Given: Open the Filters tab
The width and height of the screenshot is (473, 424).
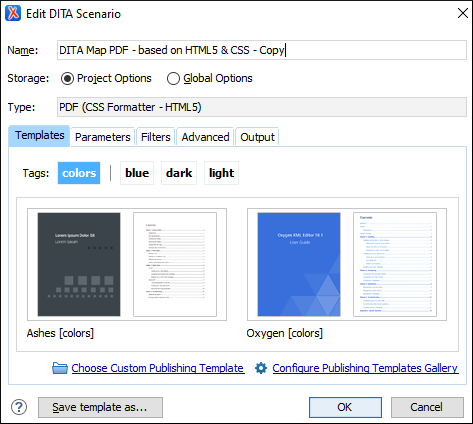Looking at the screenshot, I should click(156, 137).
